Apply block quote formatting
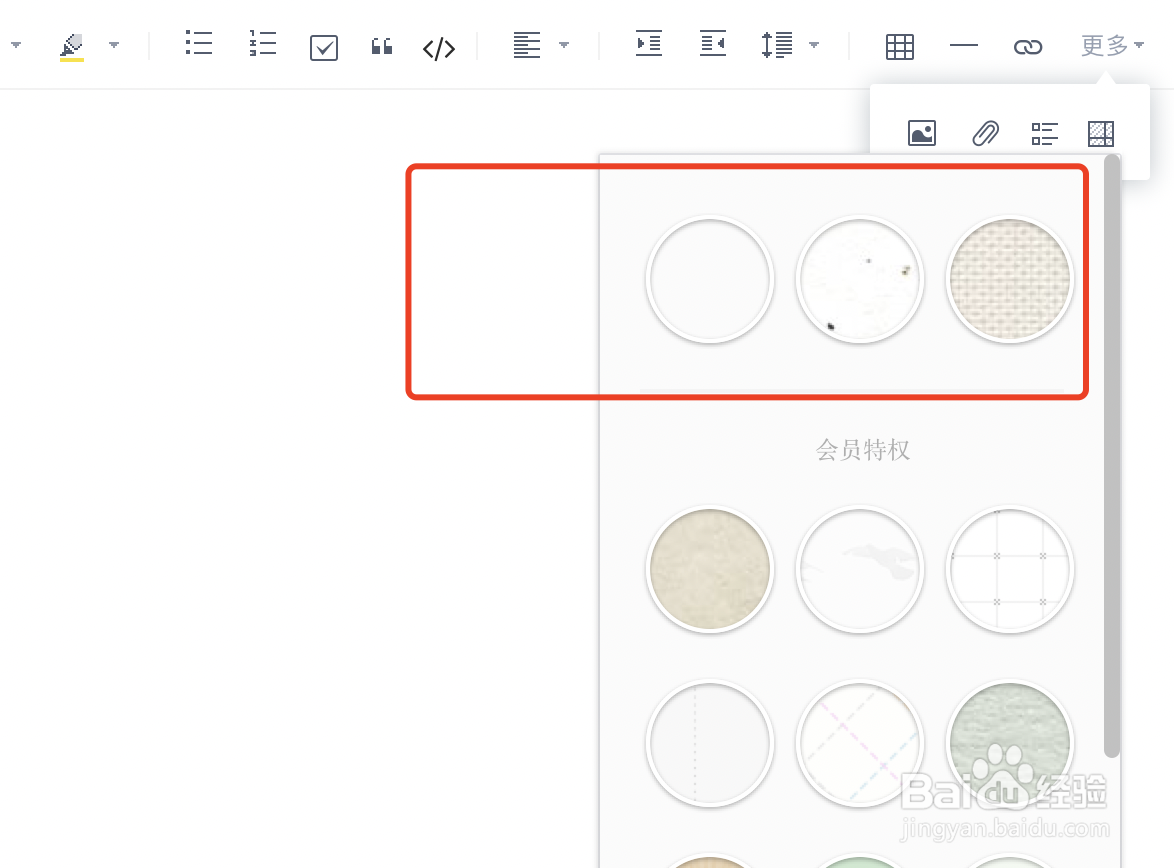 pyautogui.click(x=382, y=46)
